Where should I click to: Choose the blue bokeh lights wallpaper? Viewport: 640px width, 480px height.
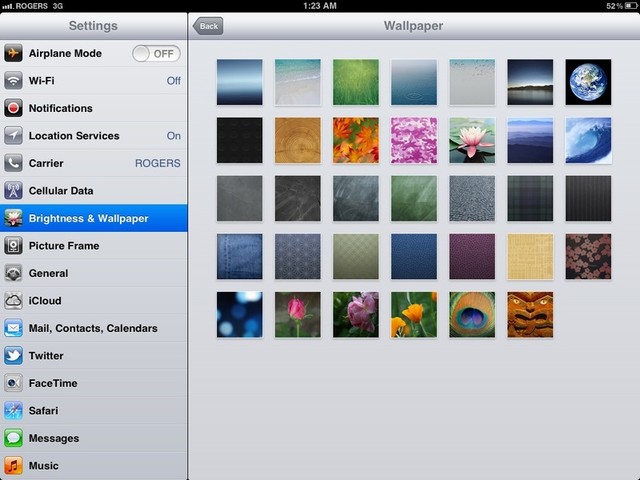[240, 315]
